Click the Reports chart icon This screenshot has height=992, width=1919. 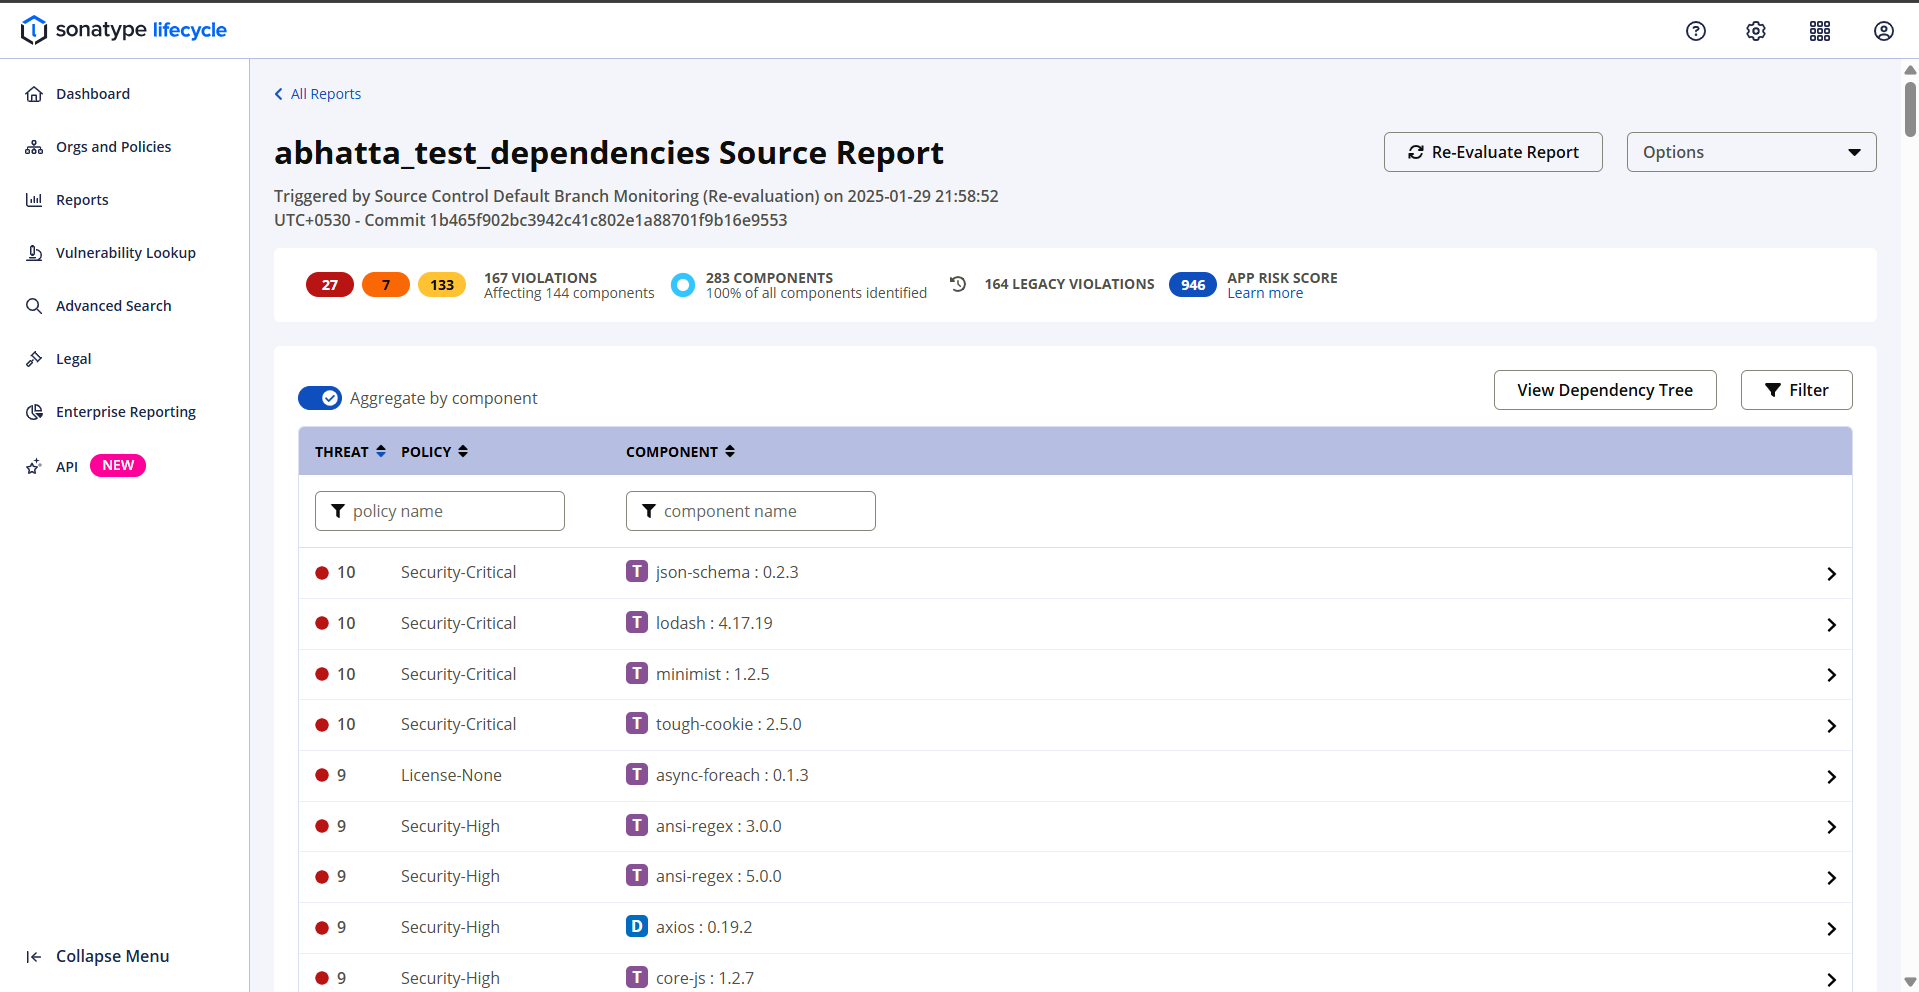[34, 200]
